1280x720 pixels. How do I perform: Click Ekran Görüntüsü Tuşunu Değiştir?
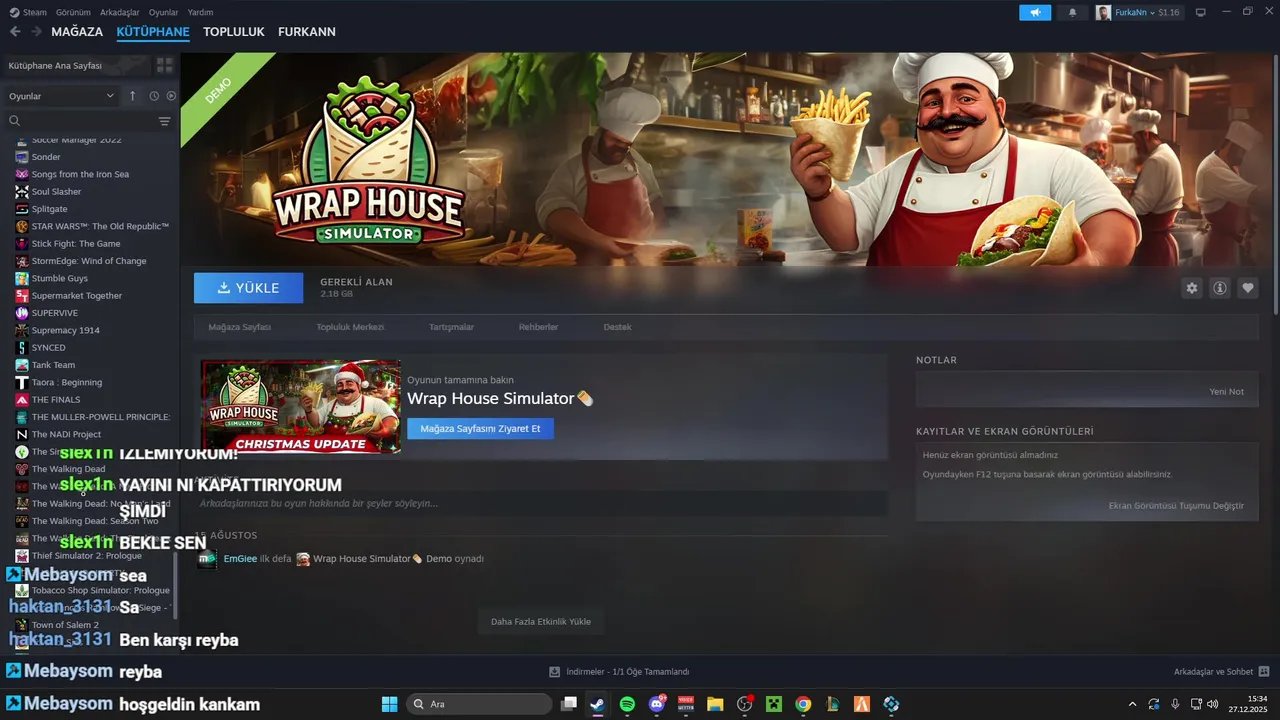click(1176, 506)
